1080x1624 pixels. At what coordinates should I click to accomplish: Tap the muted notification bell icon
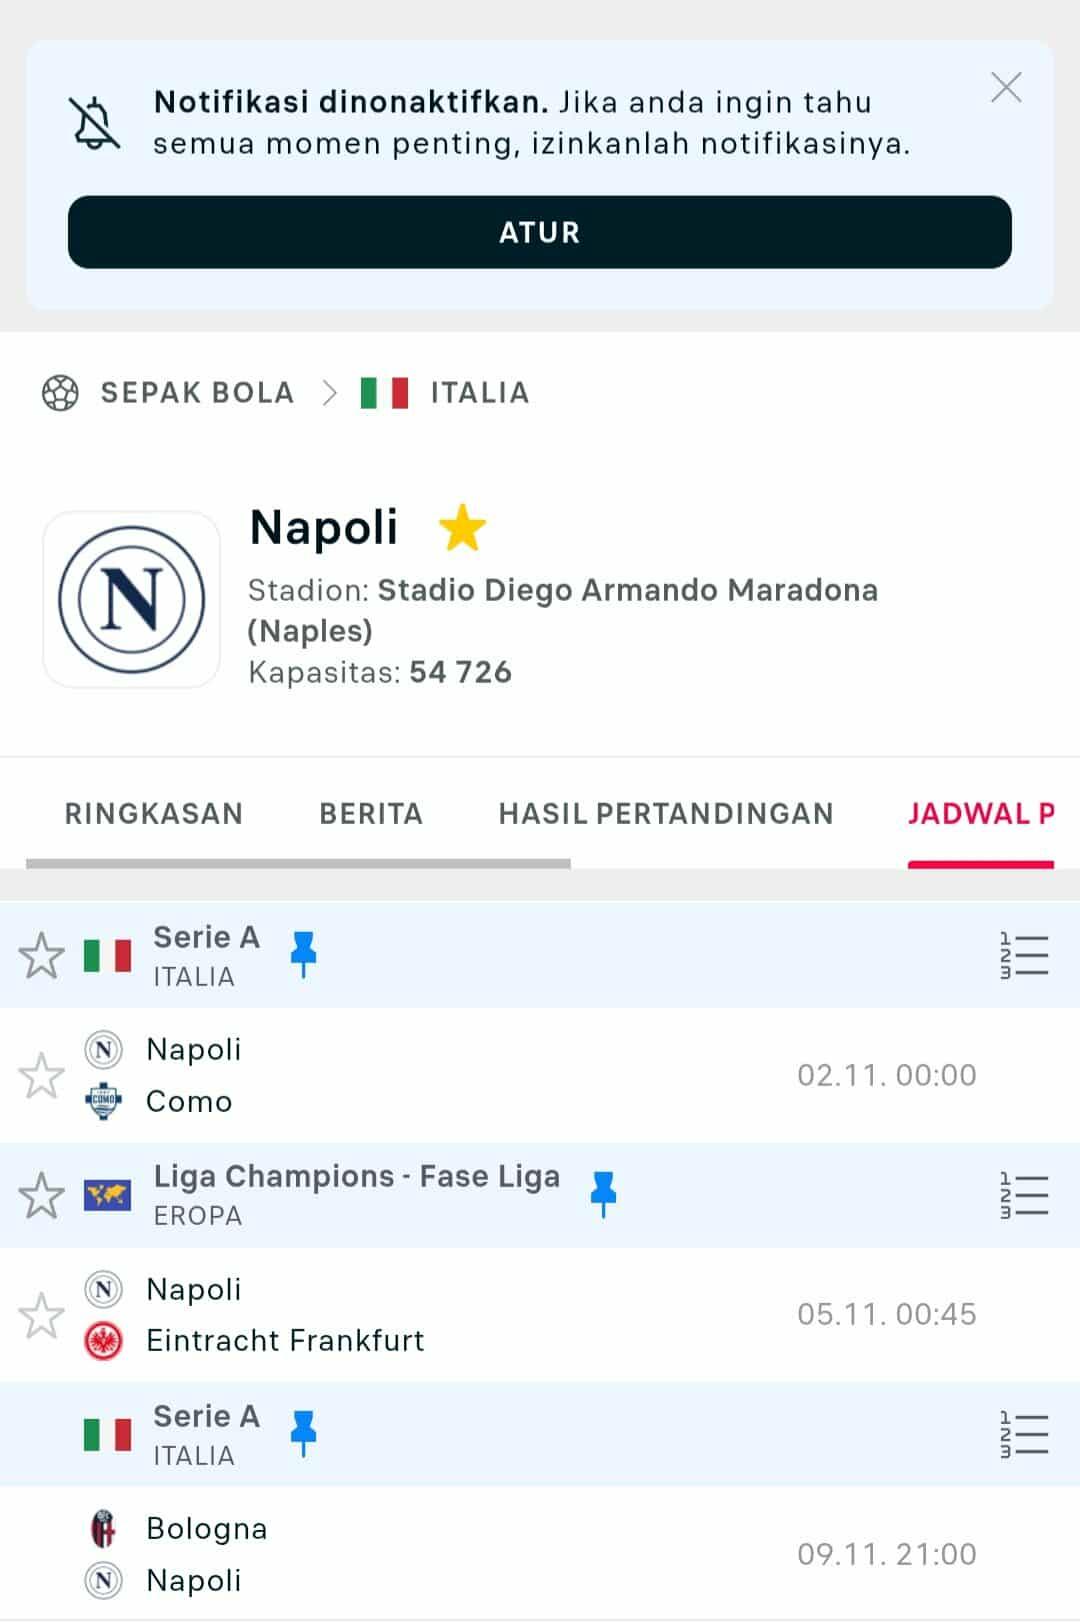pyautogui.click(x=94, y=123)
